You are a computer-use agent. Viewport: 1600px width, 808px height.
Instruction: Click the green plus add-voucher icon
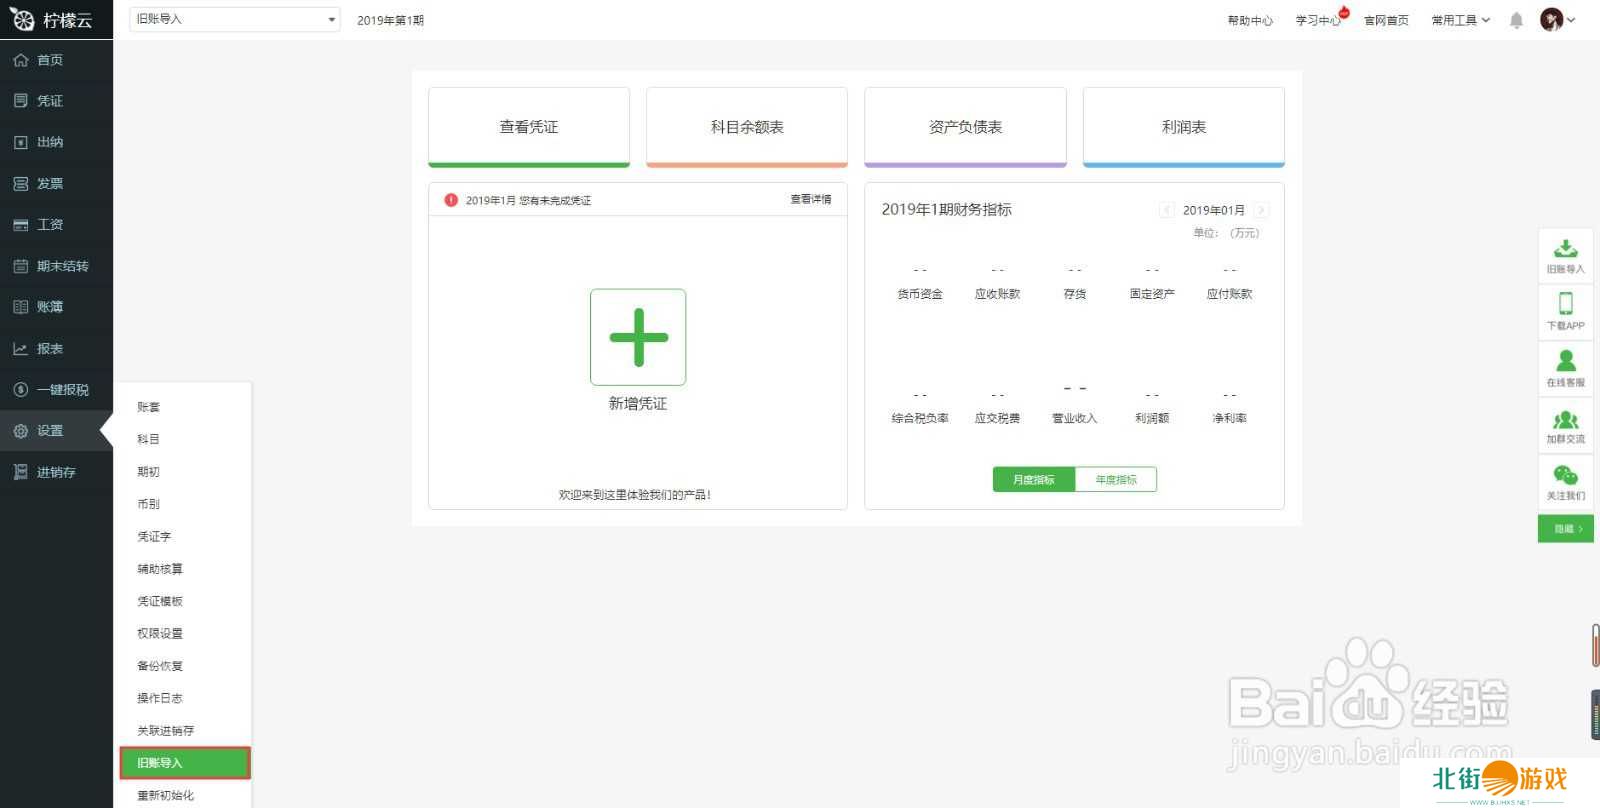pyautogui.click(x=638, y=337)
